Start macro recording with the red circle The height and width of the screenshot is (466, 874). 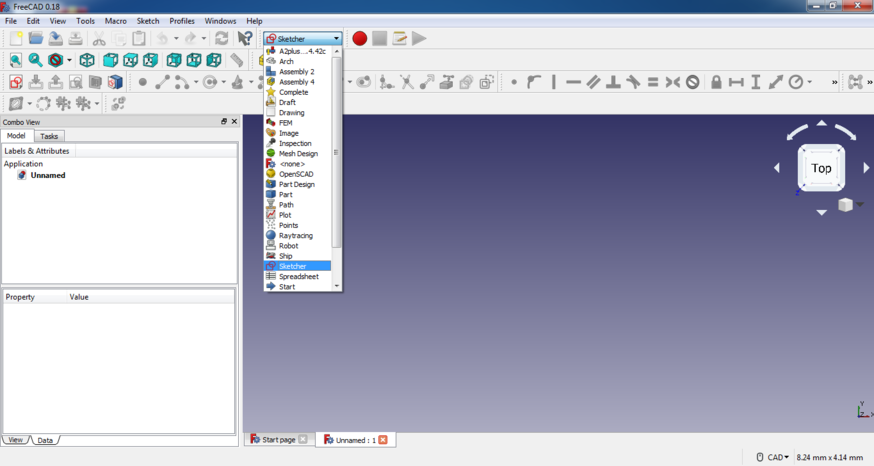point(360,38)
